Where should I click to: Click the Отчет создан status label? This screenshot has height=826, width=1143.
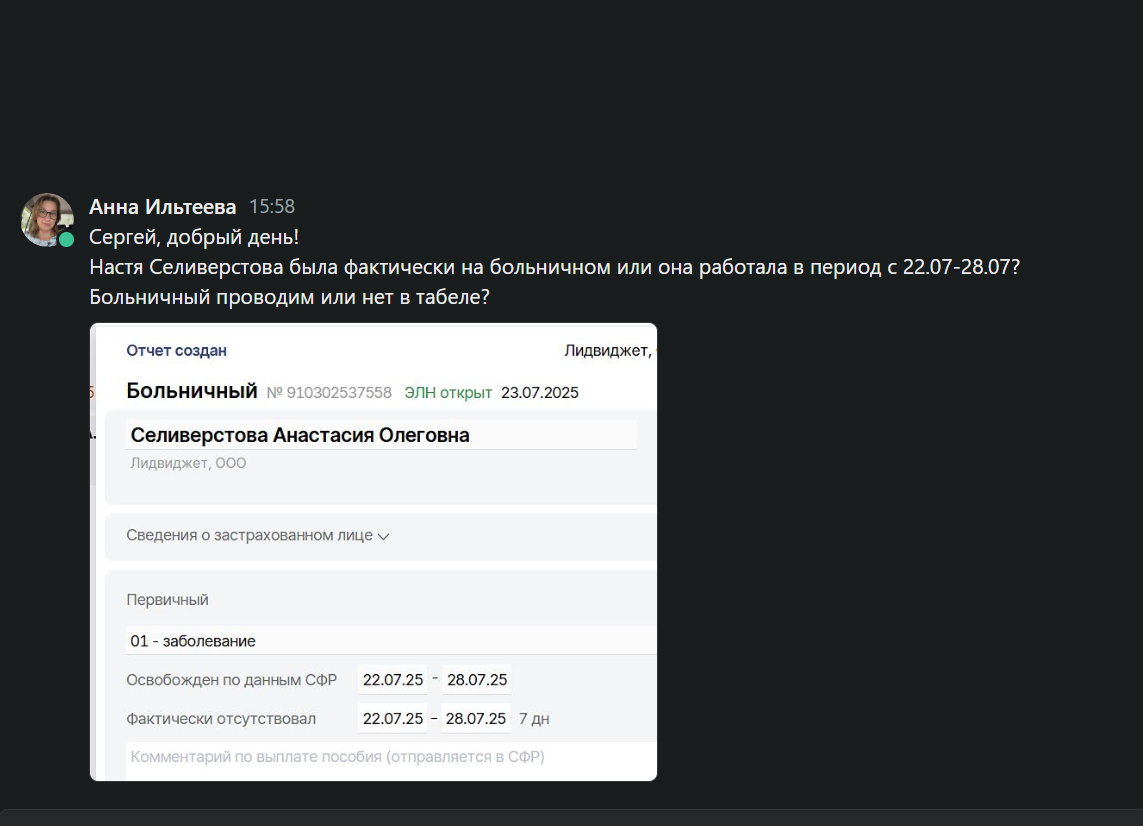tap(176, 351)
